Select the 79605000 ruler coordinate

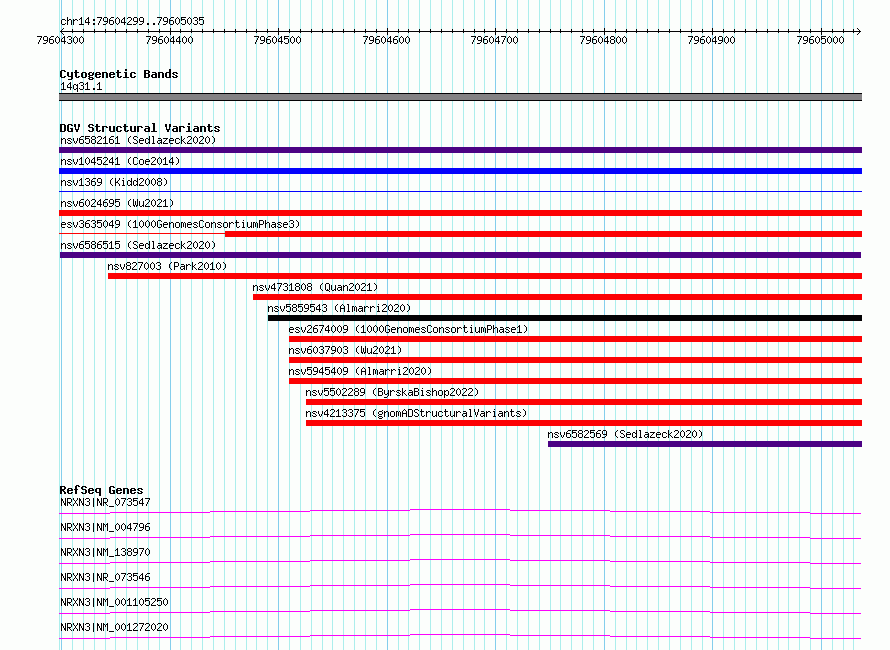[820, 40]
